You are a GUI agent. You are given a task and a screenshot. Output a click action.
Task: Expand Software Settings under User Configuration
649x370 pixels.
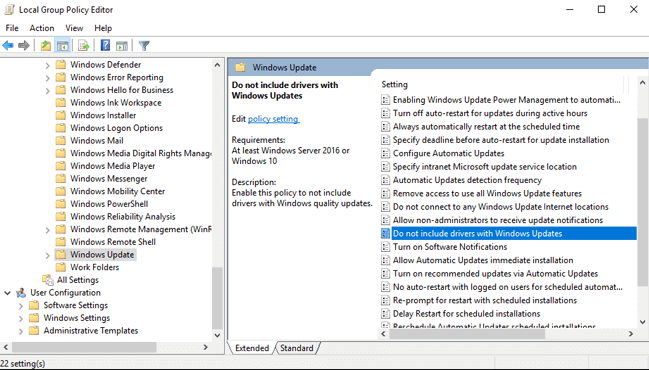pos(21,306)
